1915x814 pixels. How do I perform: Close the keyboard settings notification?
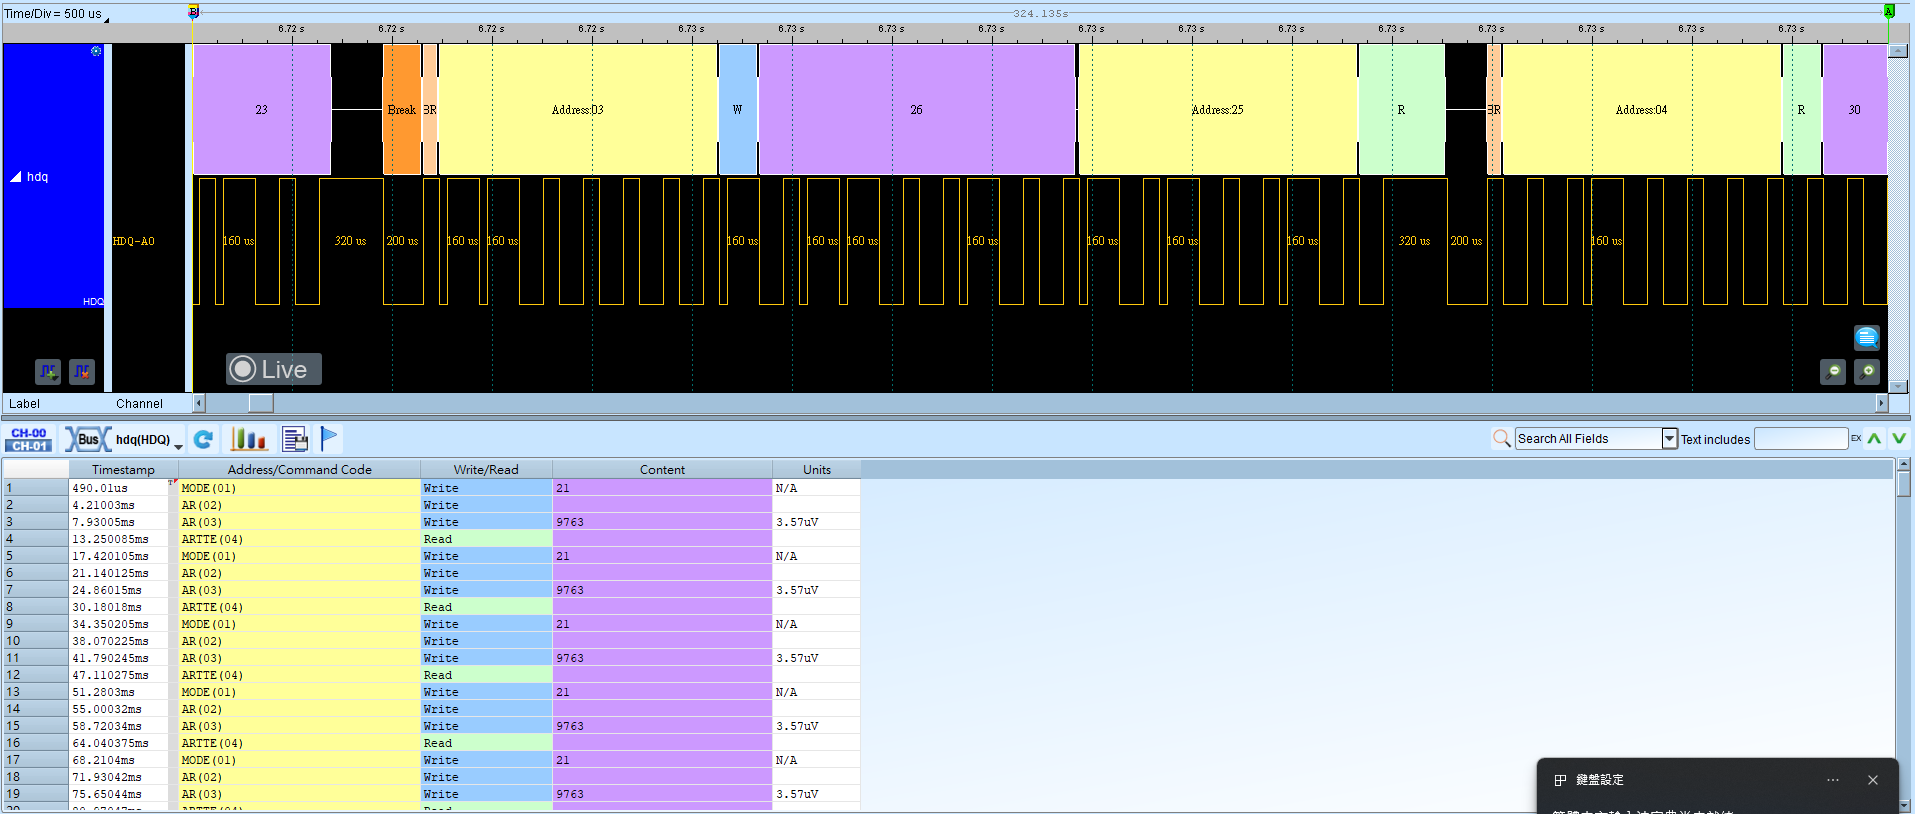(x=1873, y=780)
